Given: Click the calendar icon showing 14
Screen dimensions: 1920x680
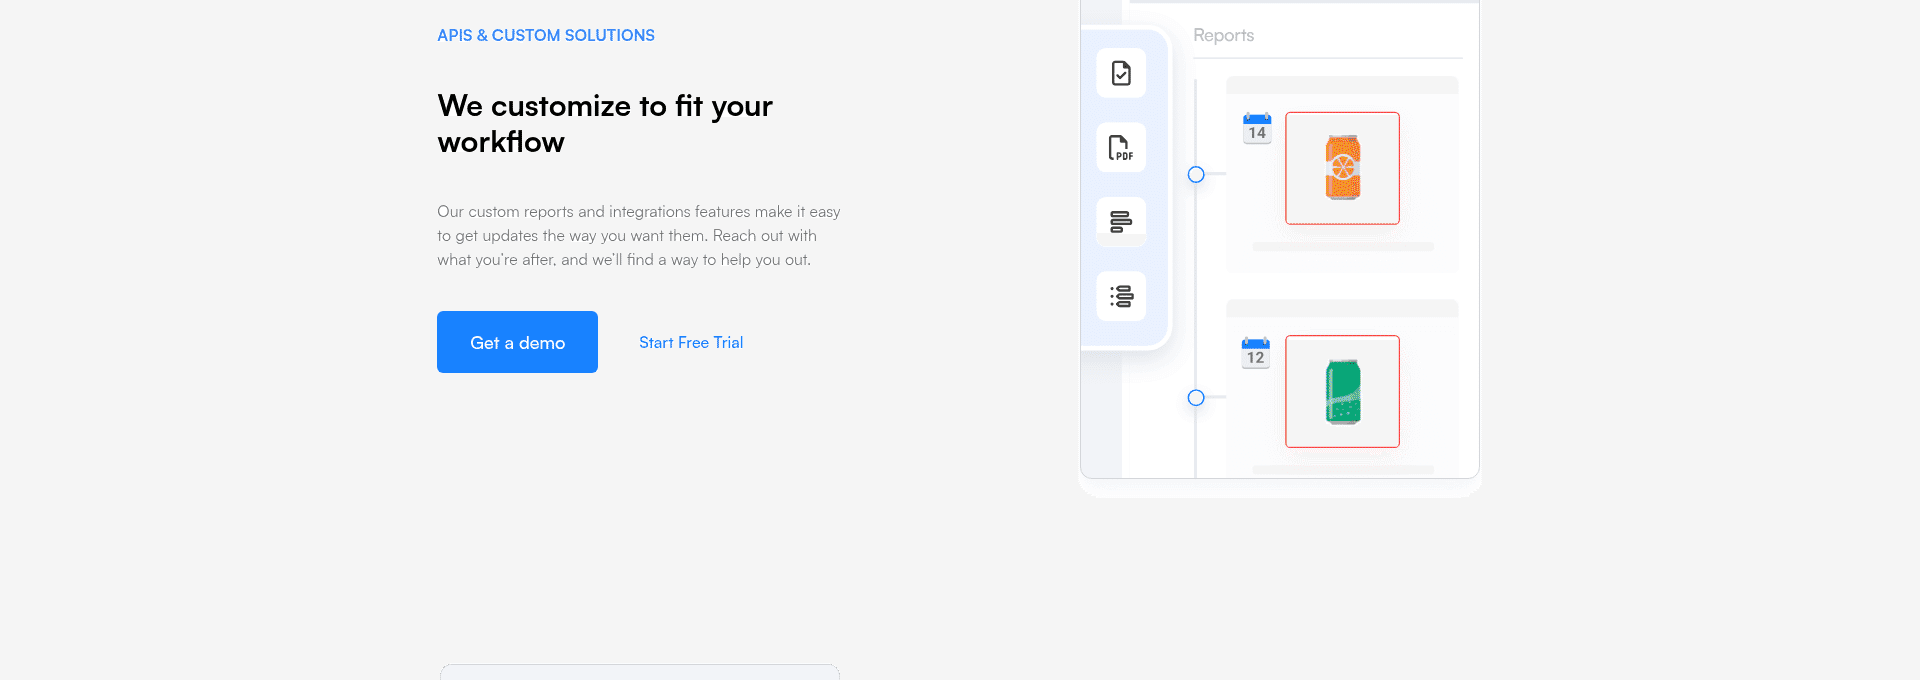Looking at the screenshot, I should 1257,129.
